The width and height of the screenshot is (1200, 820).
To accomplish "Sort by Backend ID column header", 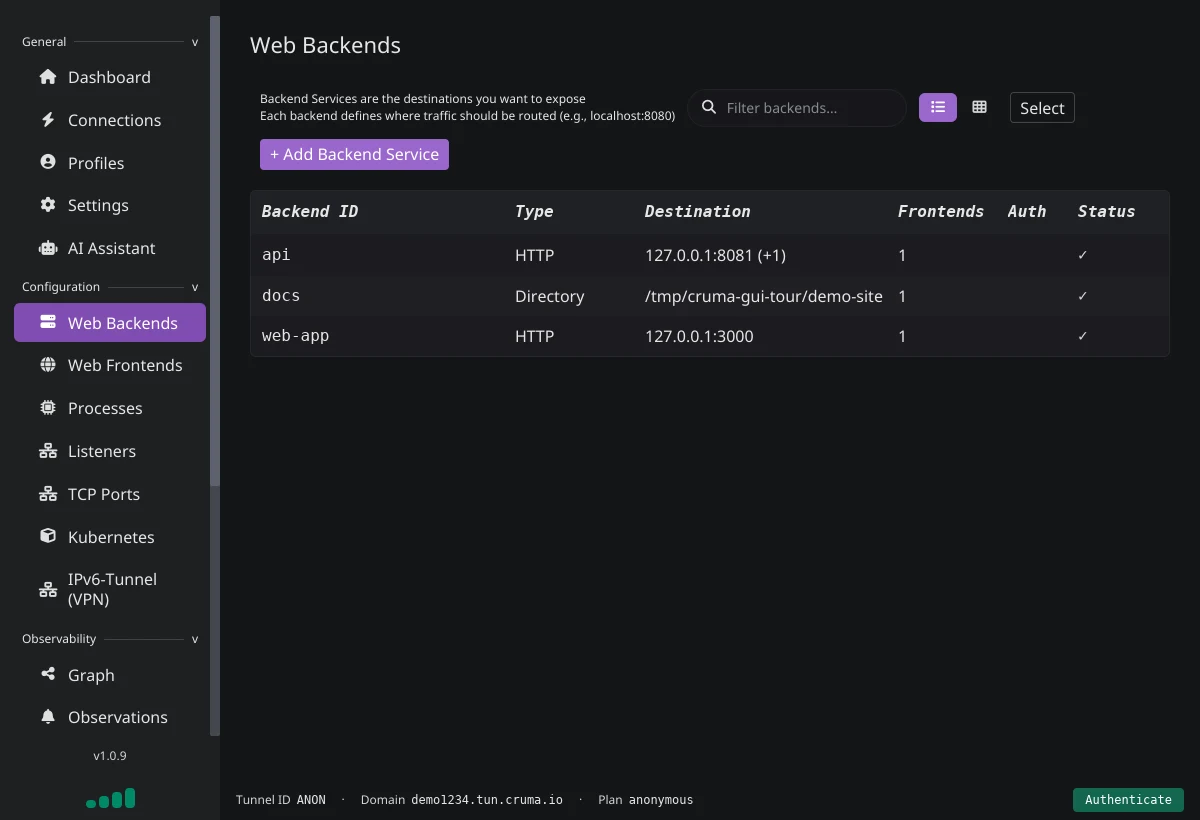I will click(310, 211).
